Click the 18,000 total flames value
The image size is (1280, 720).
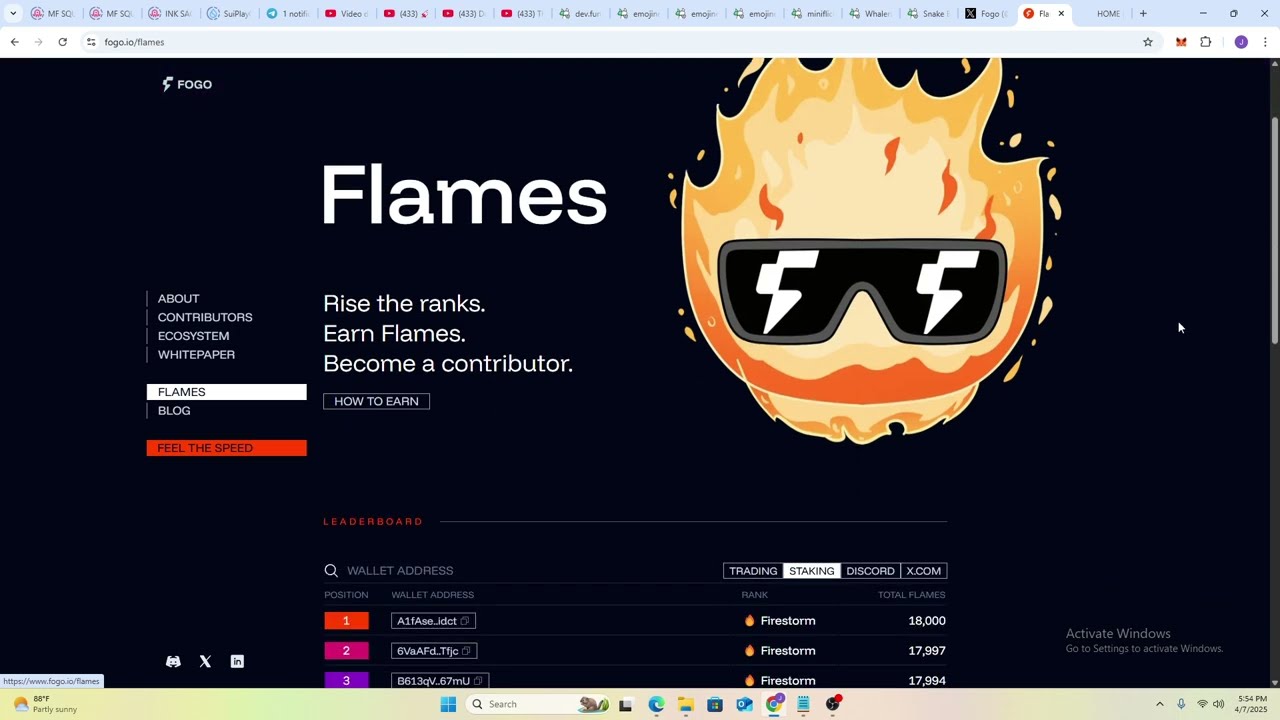(x=927, y=621)
